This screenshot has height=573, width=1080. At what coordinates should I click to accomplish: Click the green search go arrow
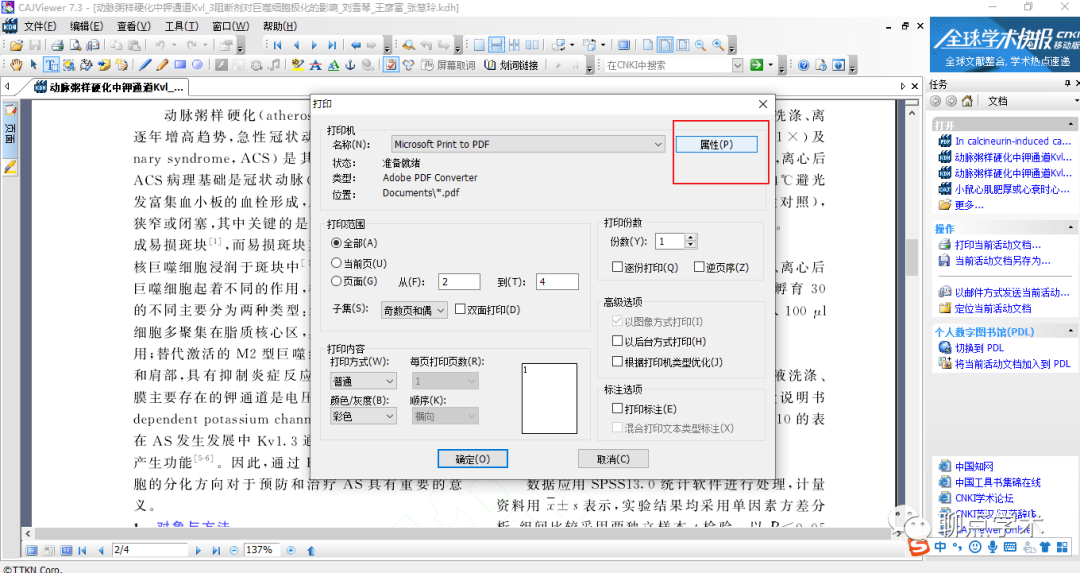pos(756,65)
